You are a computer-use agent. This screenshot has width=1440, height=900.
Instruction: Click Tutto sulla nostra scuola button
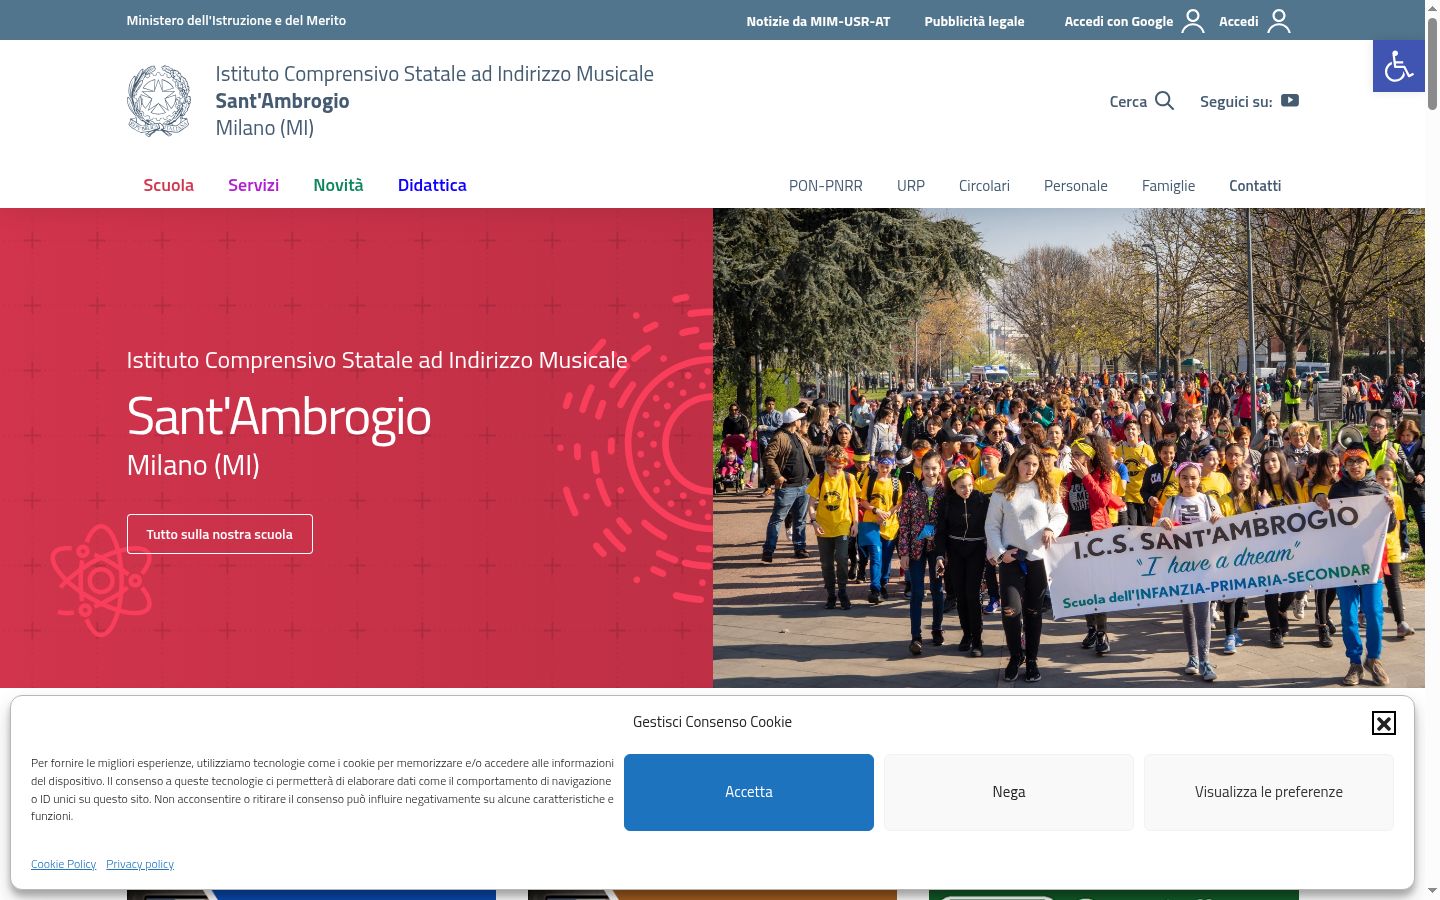coord(220,534)
